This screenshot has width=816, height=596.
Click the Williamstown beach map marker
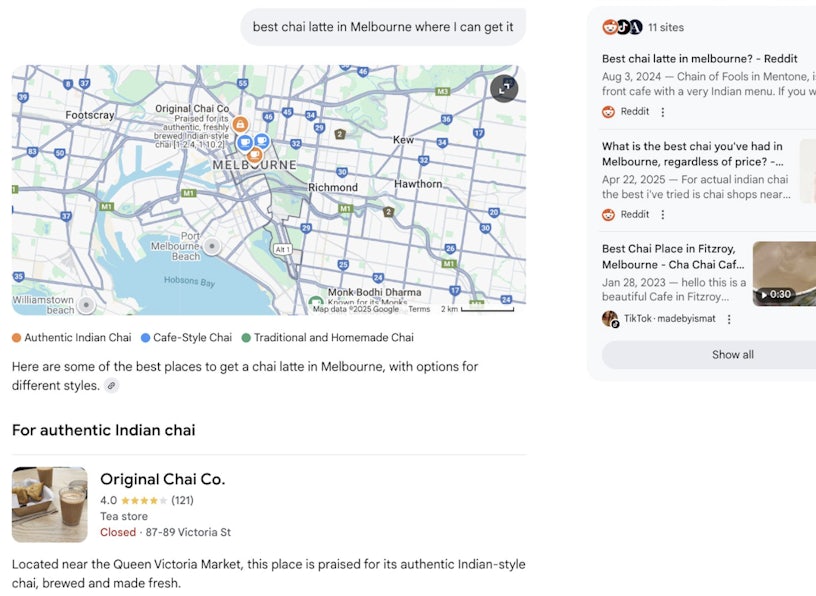pos(87,304)
